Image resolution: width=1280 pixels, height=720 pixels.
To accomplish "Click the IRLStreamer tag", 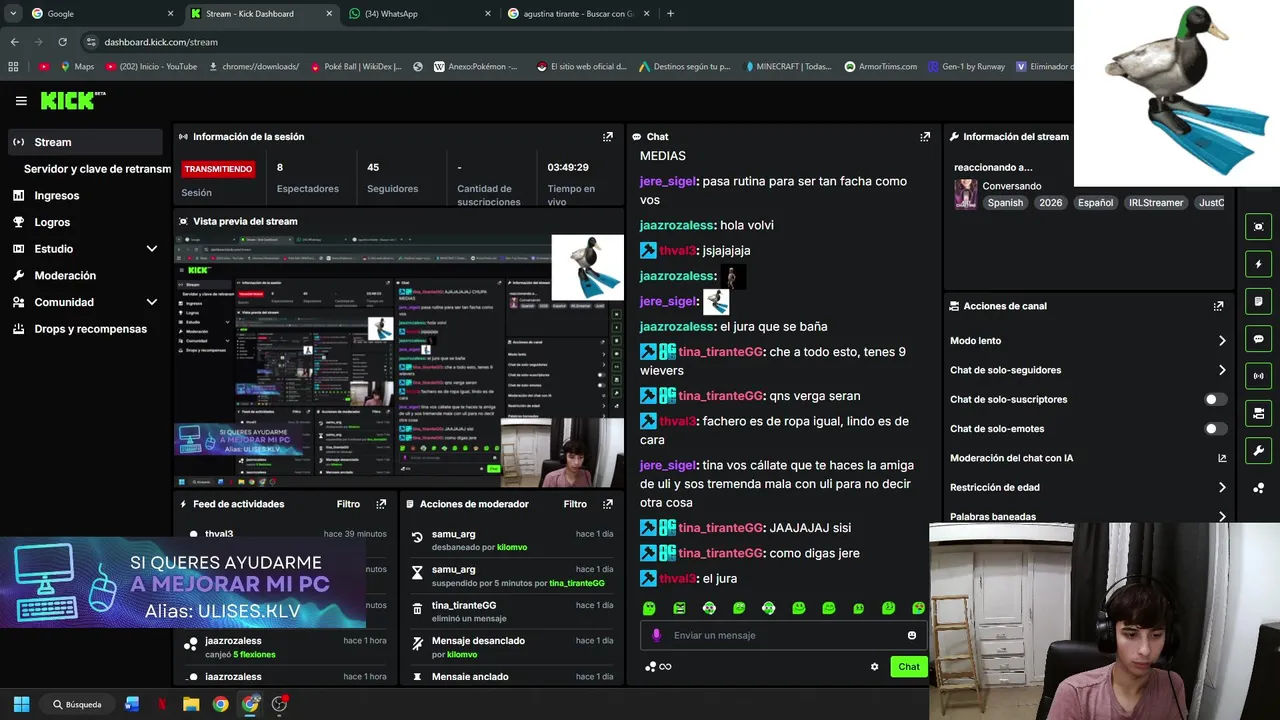I will [1156, 203].
